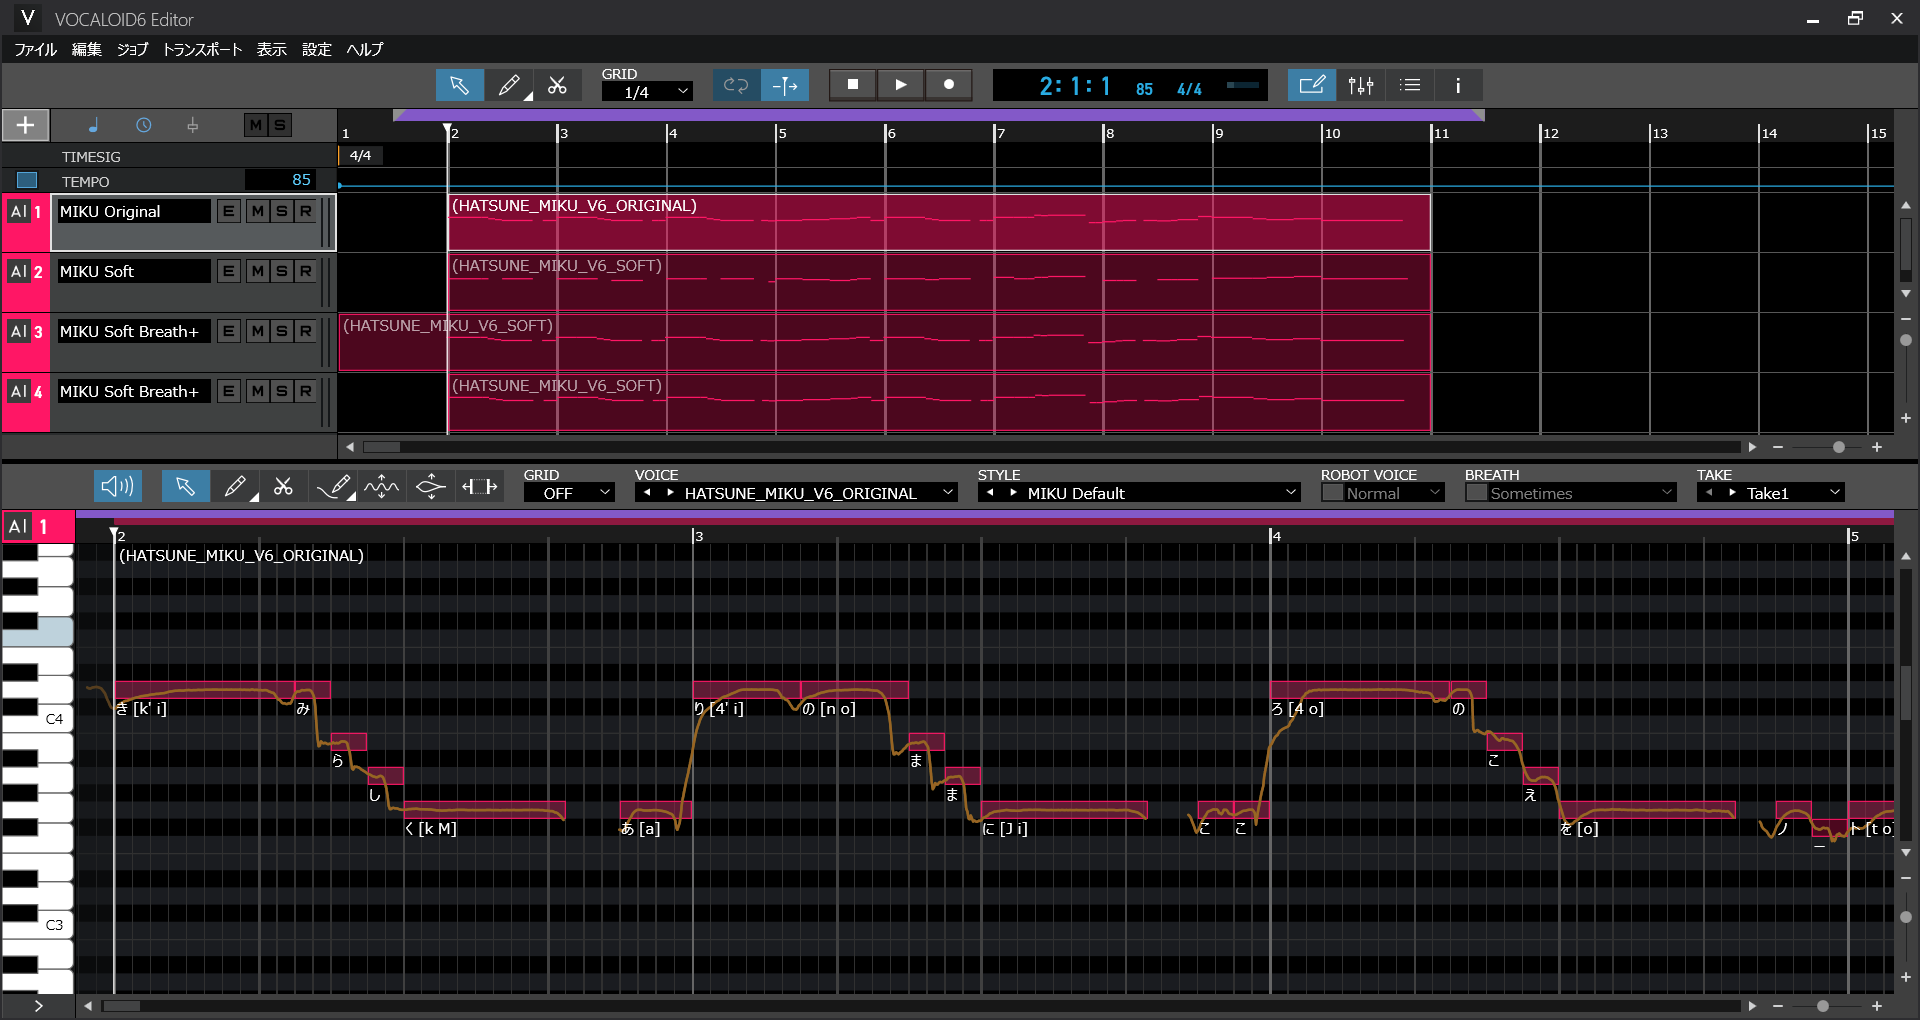Image resolution: width=1920 pixels, height=1020 pixels.
Task: Adjust piano roll horizontal zoom slider
Action: coord(1822,1006)
